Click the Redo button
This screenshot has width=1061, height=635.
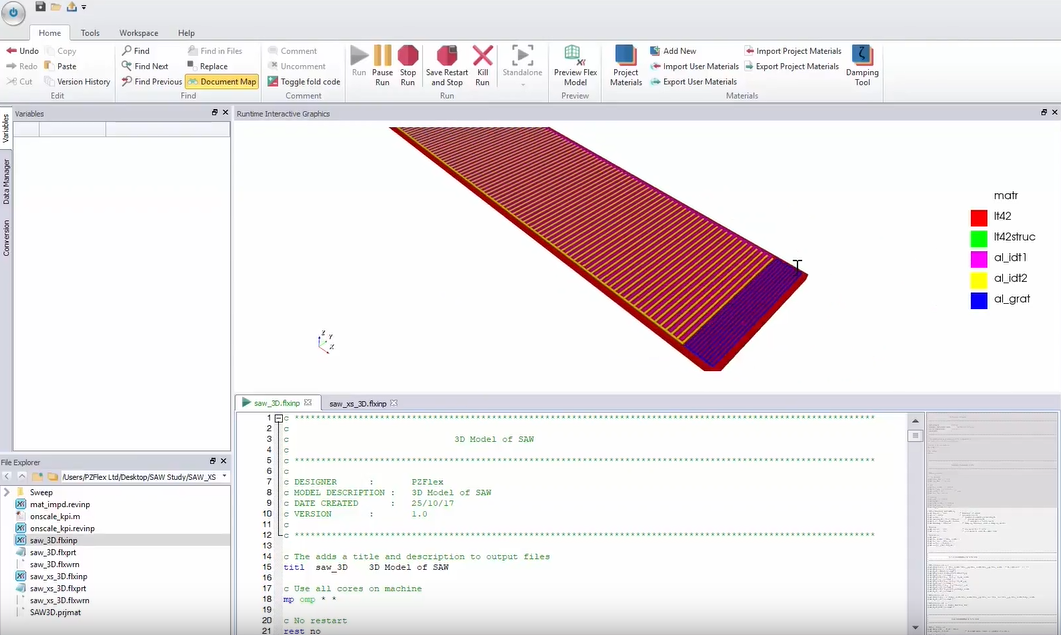(x=22, y=66)
